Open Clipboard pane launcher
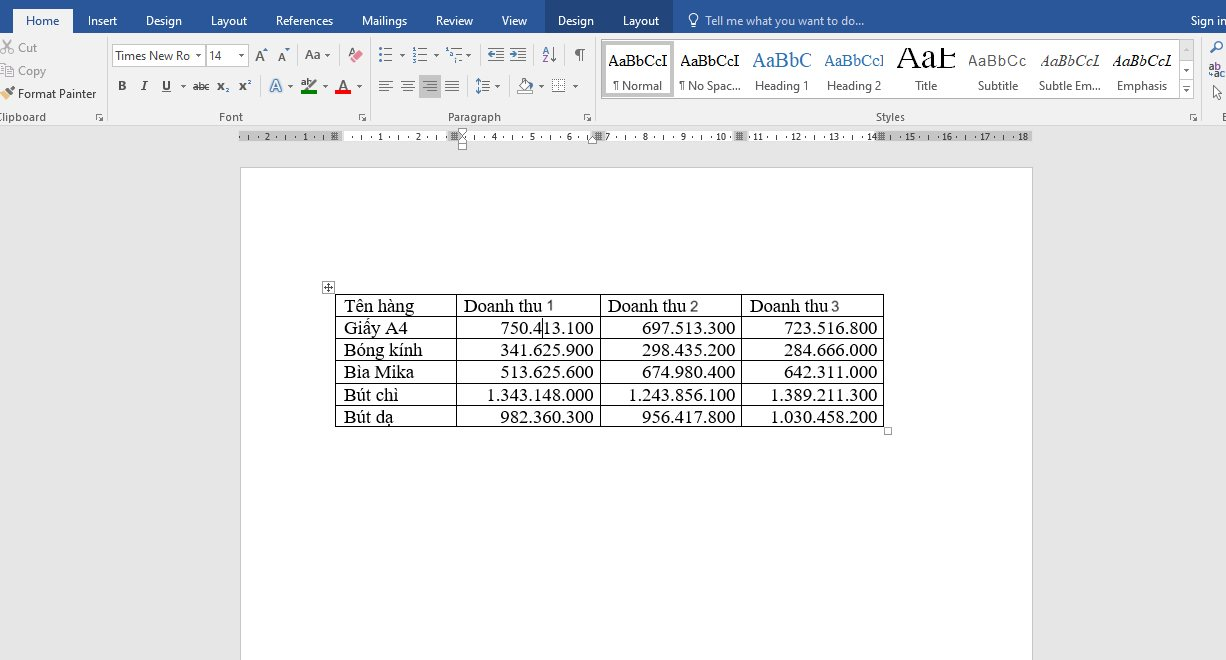 point(99,118)
